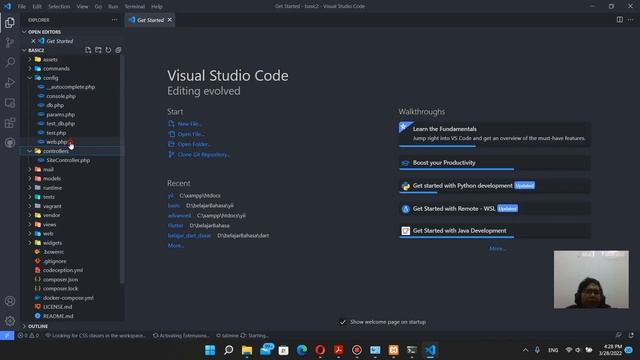The height and width of the screenshot is (360, 640).
Task: Open the Opera browser from the taskbar
Action: tap(320, 350)
